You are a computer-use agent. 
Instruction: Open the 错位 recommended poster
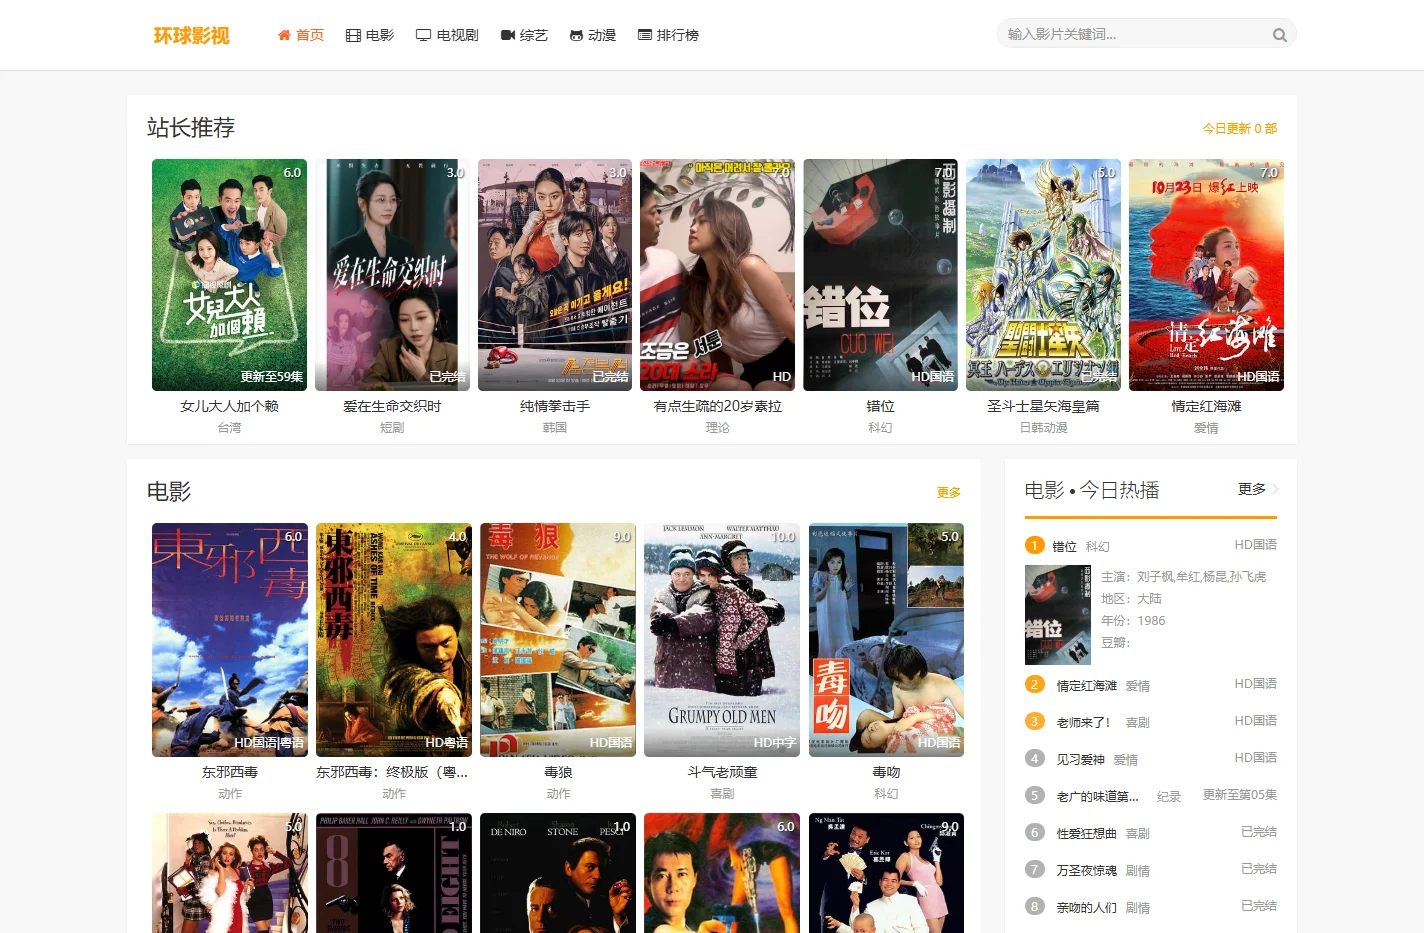(x=881, y=275)
